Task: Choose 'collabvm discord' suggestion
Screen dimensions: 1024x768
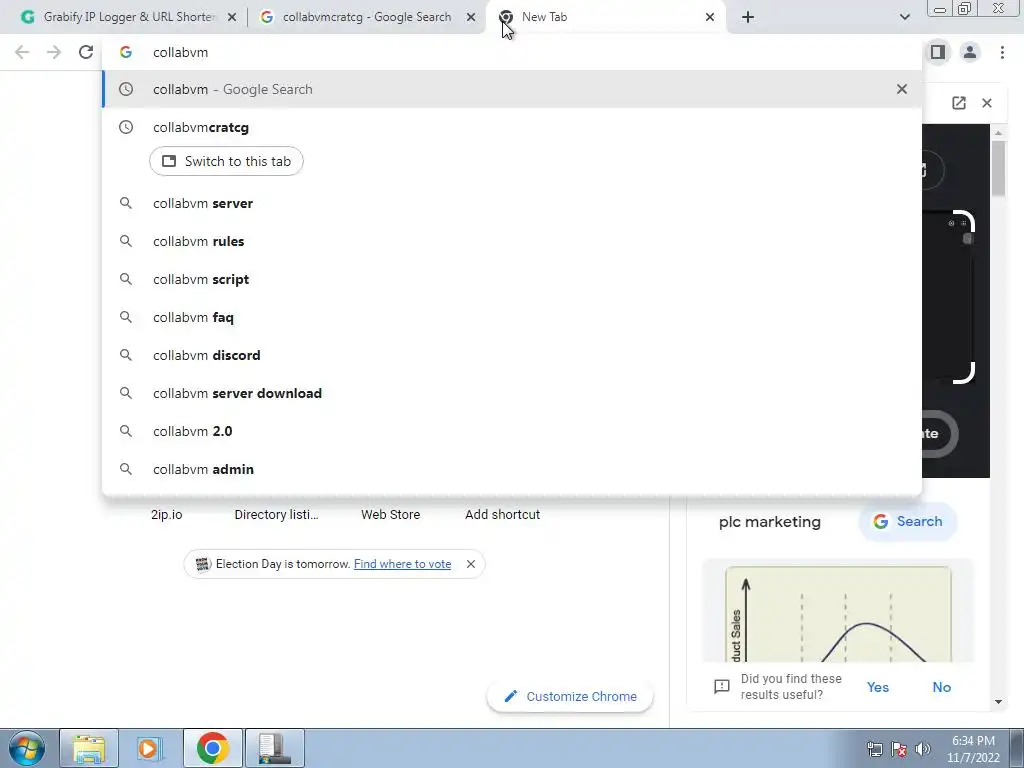Action: (511, 355)
